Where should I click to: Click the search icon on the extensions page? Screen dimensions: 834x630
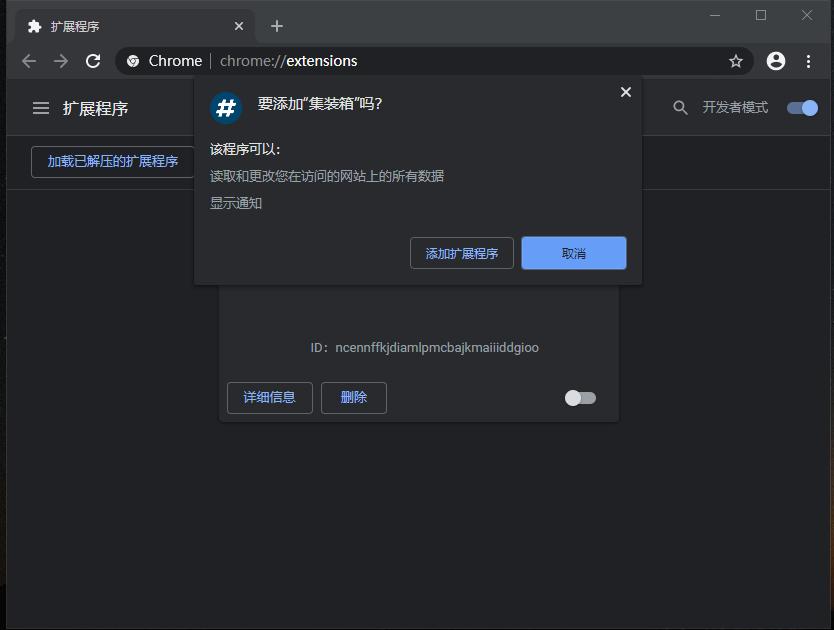click(x=680, y=107)
